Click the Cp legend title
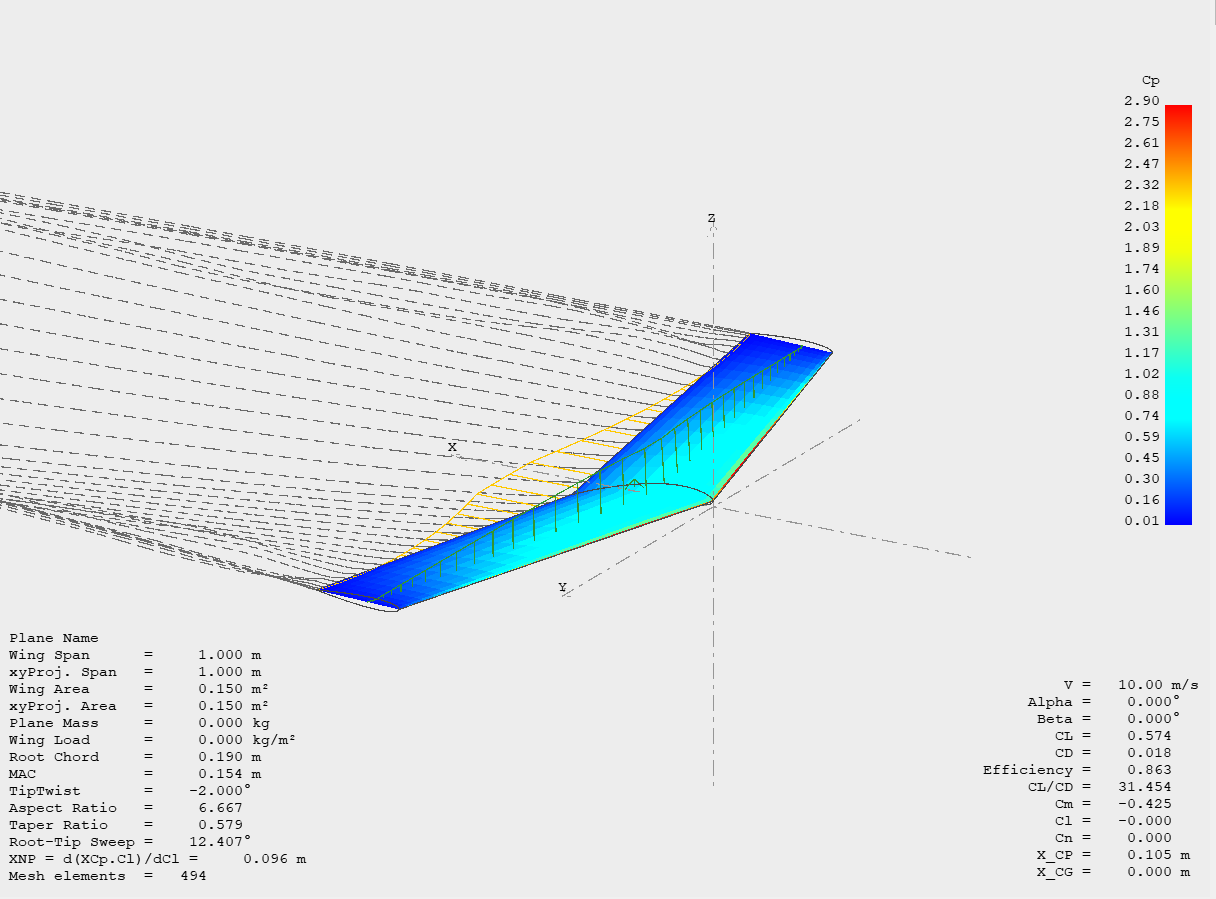Screen dimensions: 1216x899 (1150, 80)
